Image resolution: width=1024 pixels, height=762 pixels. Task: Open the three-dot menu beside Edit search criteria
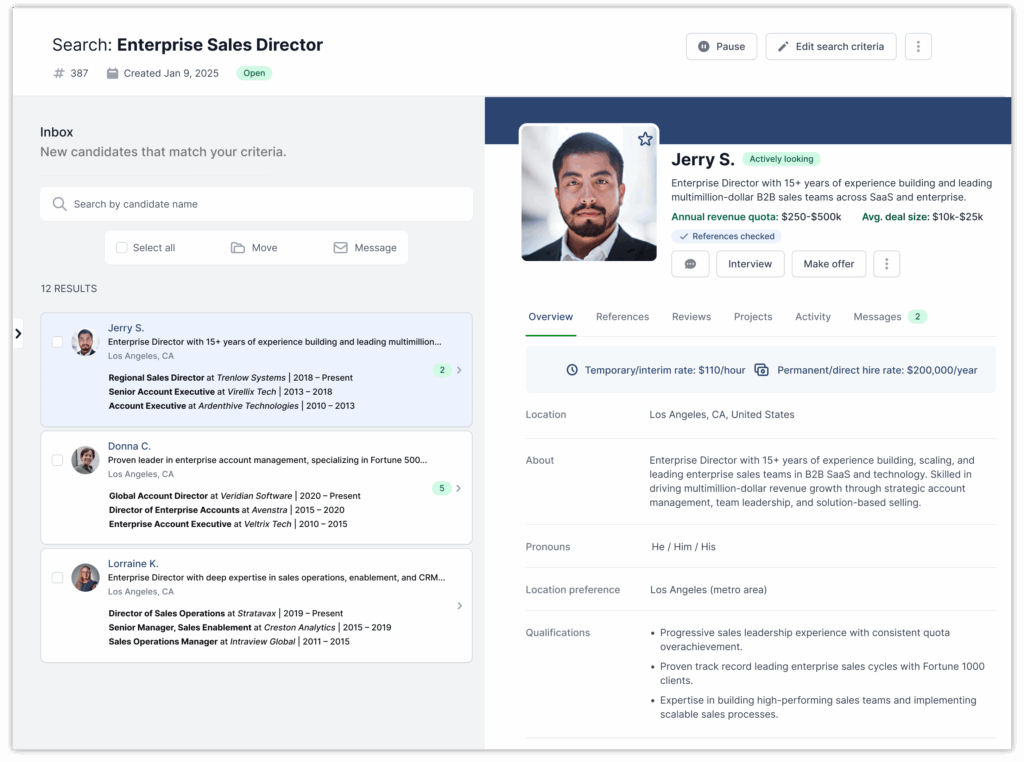click(x=918, y=46)
